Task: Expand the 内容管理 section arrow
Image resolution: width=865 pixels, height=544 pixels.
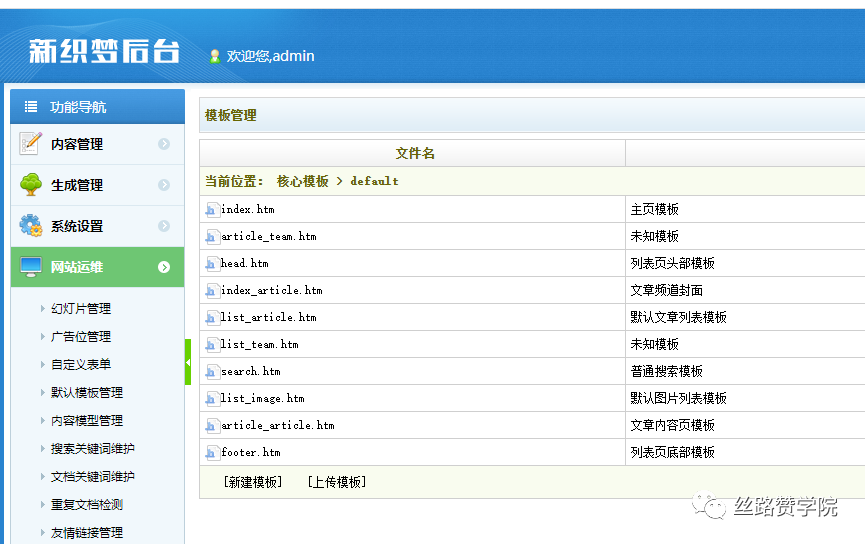Action: pyautogui.click(x=164, y=144)
